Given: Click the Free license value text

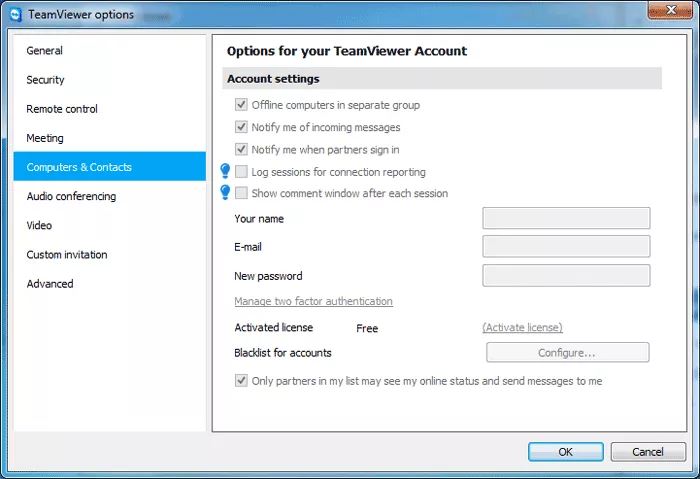Looking at the screenshot, I should pos(367,329).
